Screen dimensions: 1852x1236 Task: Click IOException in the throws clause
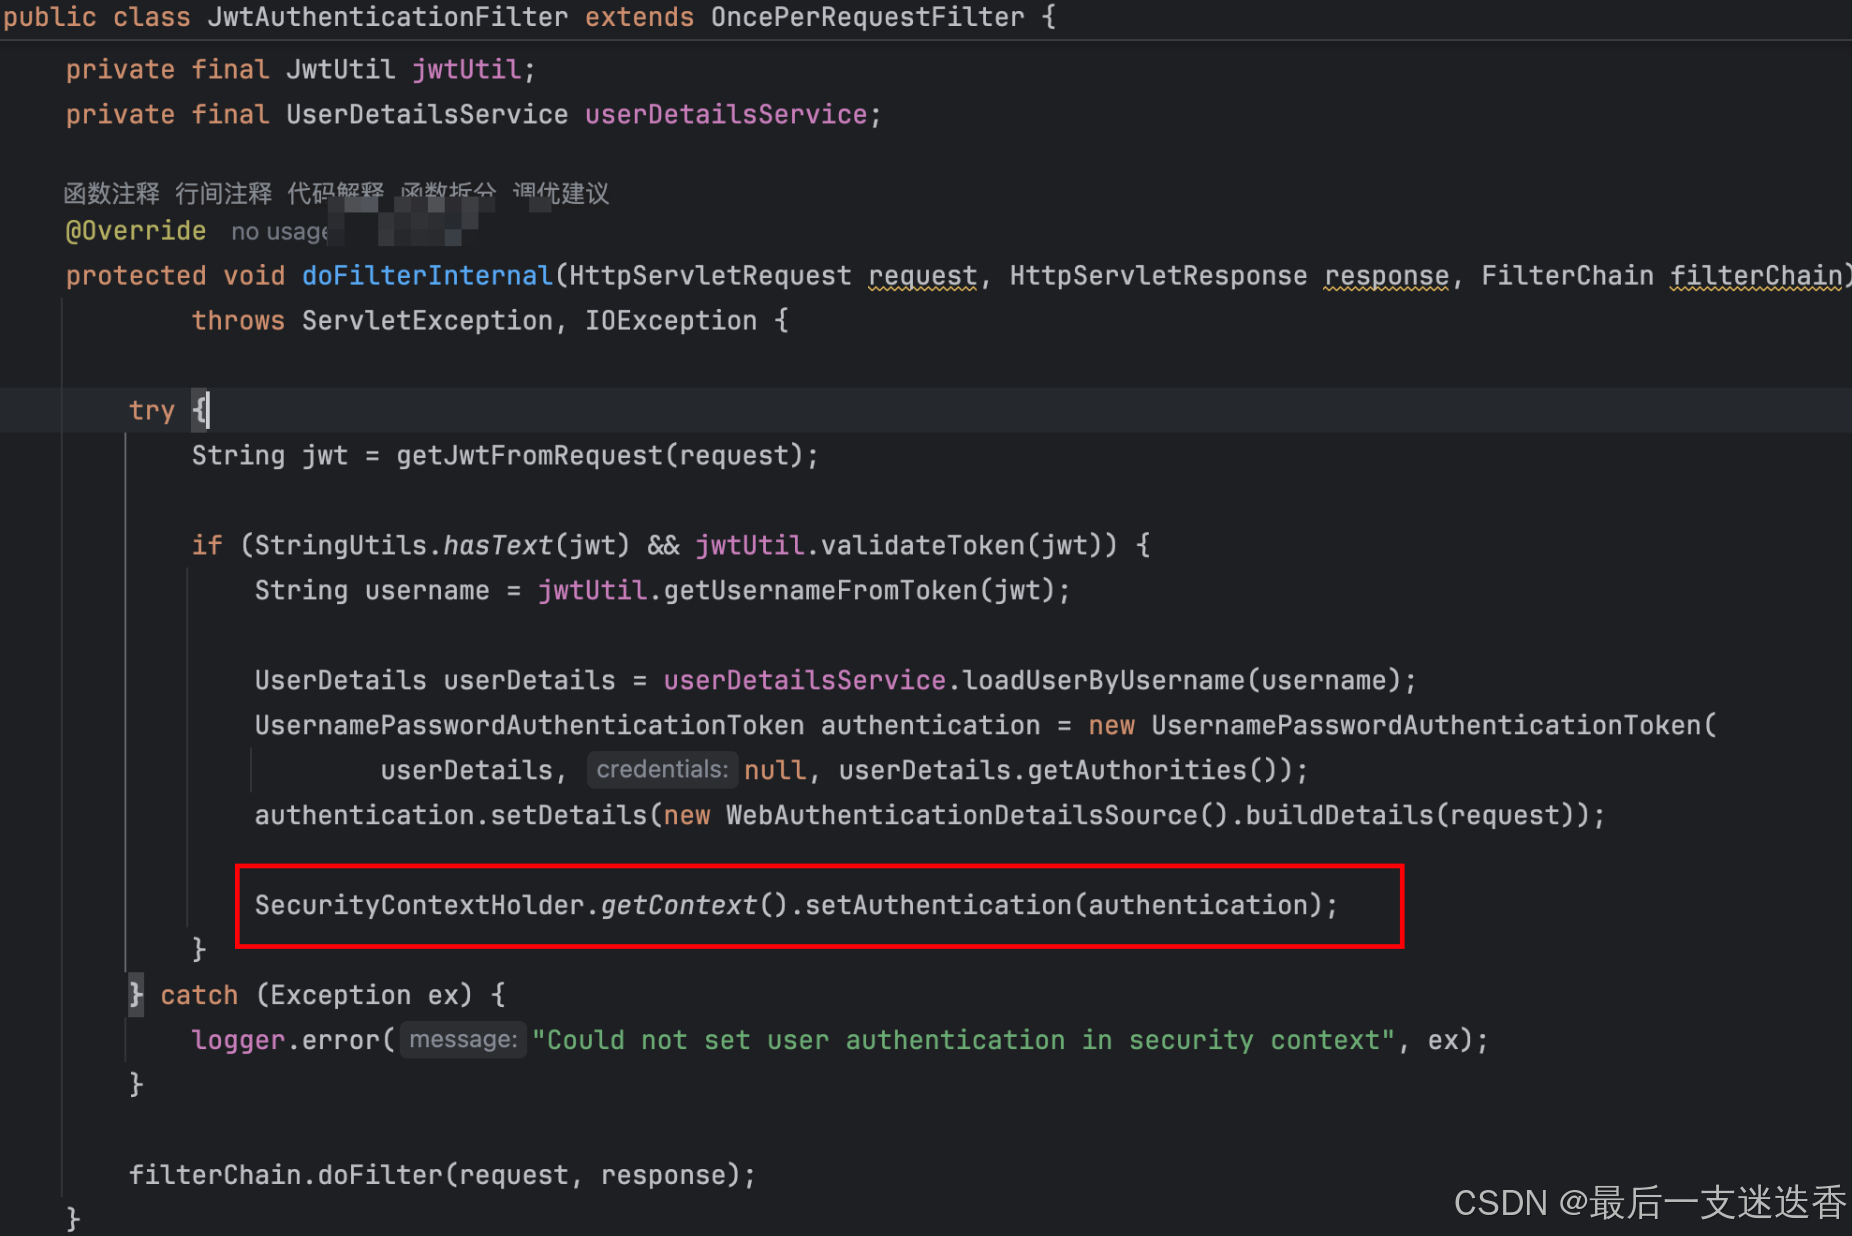click(x=671, y=321)
